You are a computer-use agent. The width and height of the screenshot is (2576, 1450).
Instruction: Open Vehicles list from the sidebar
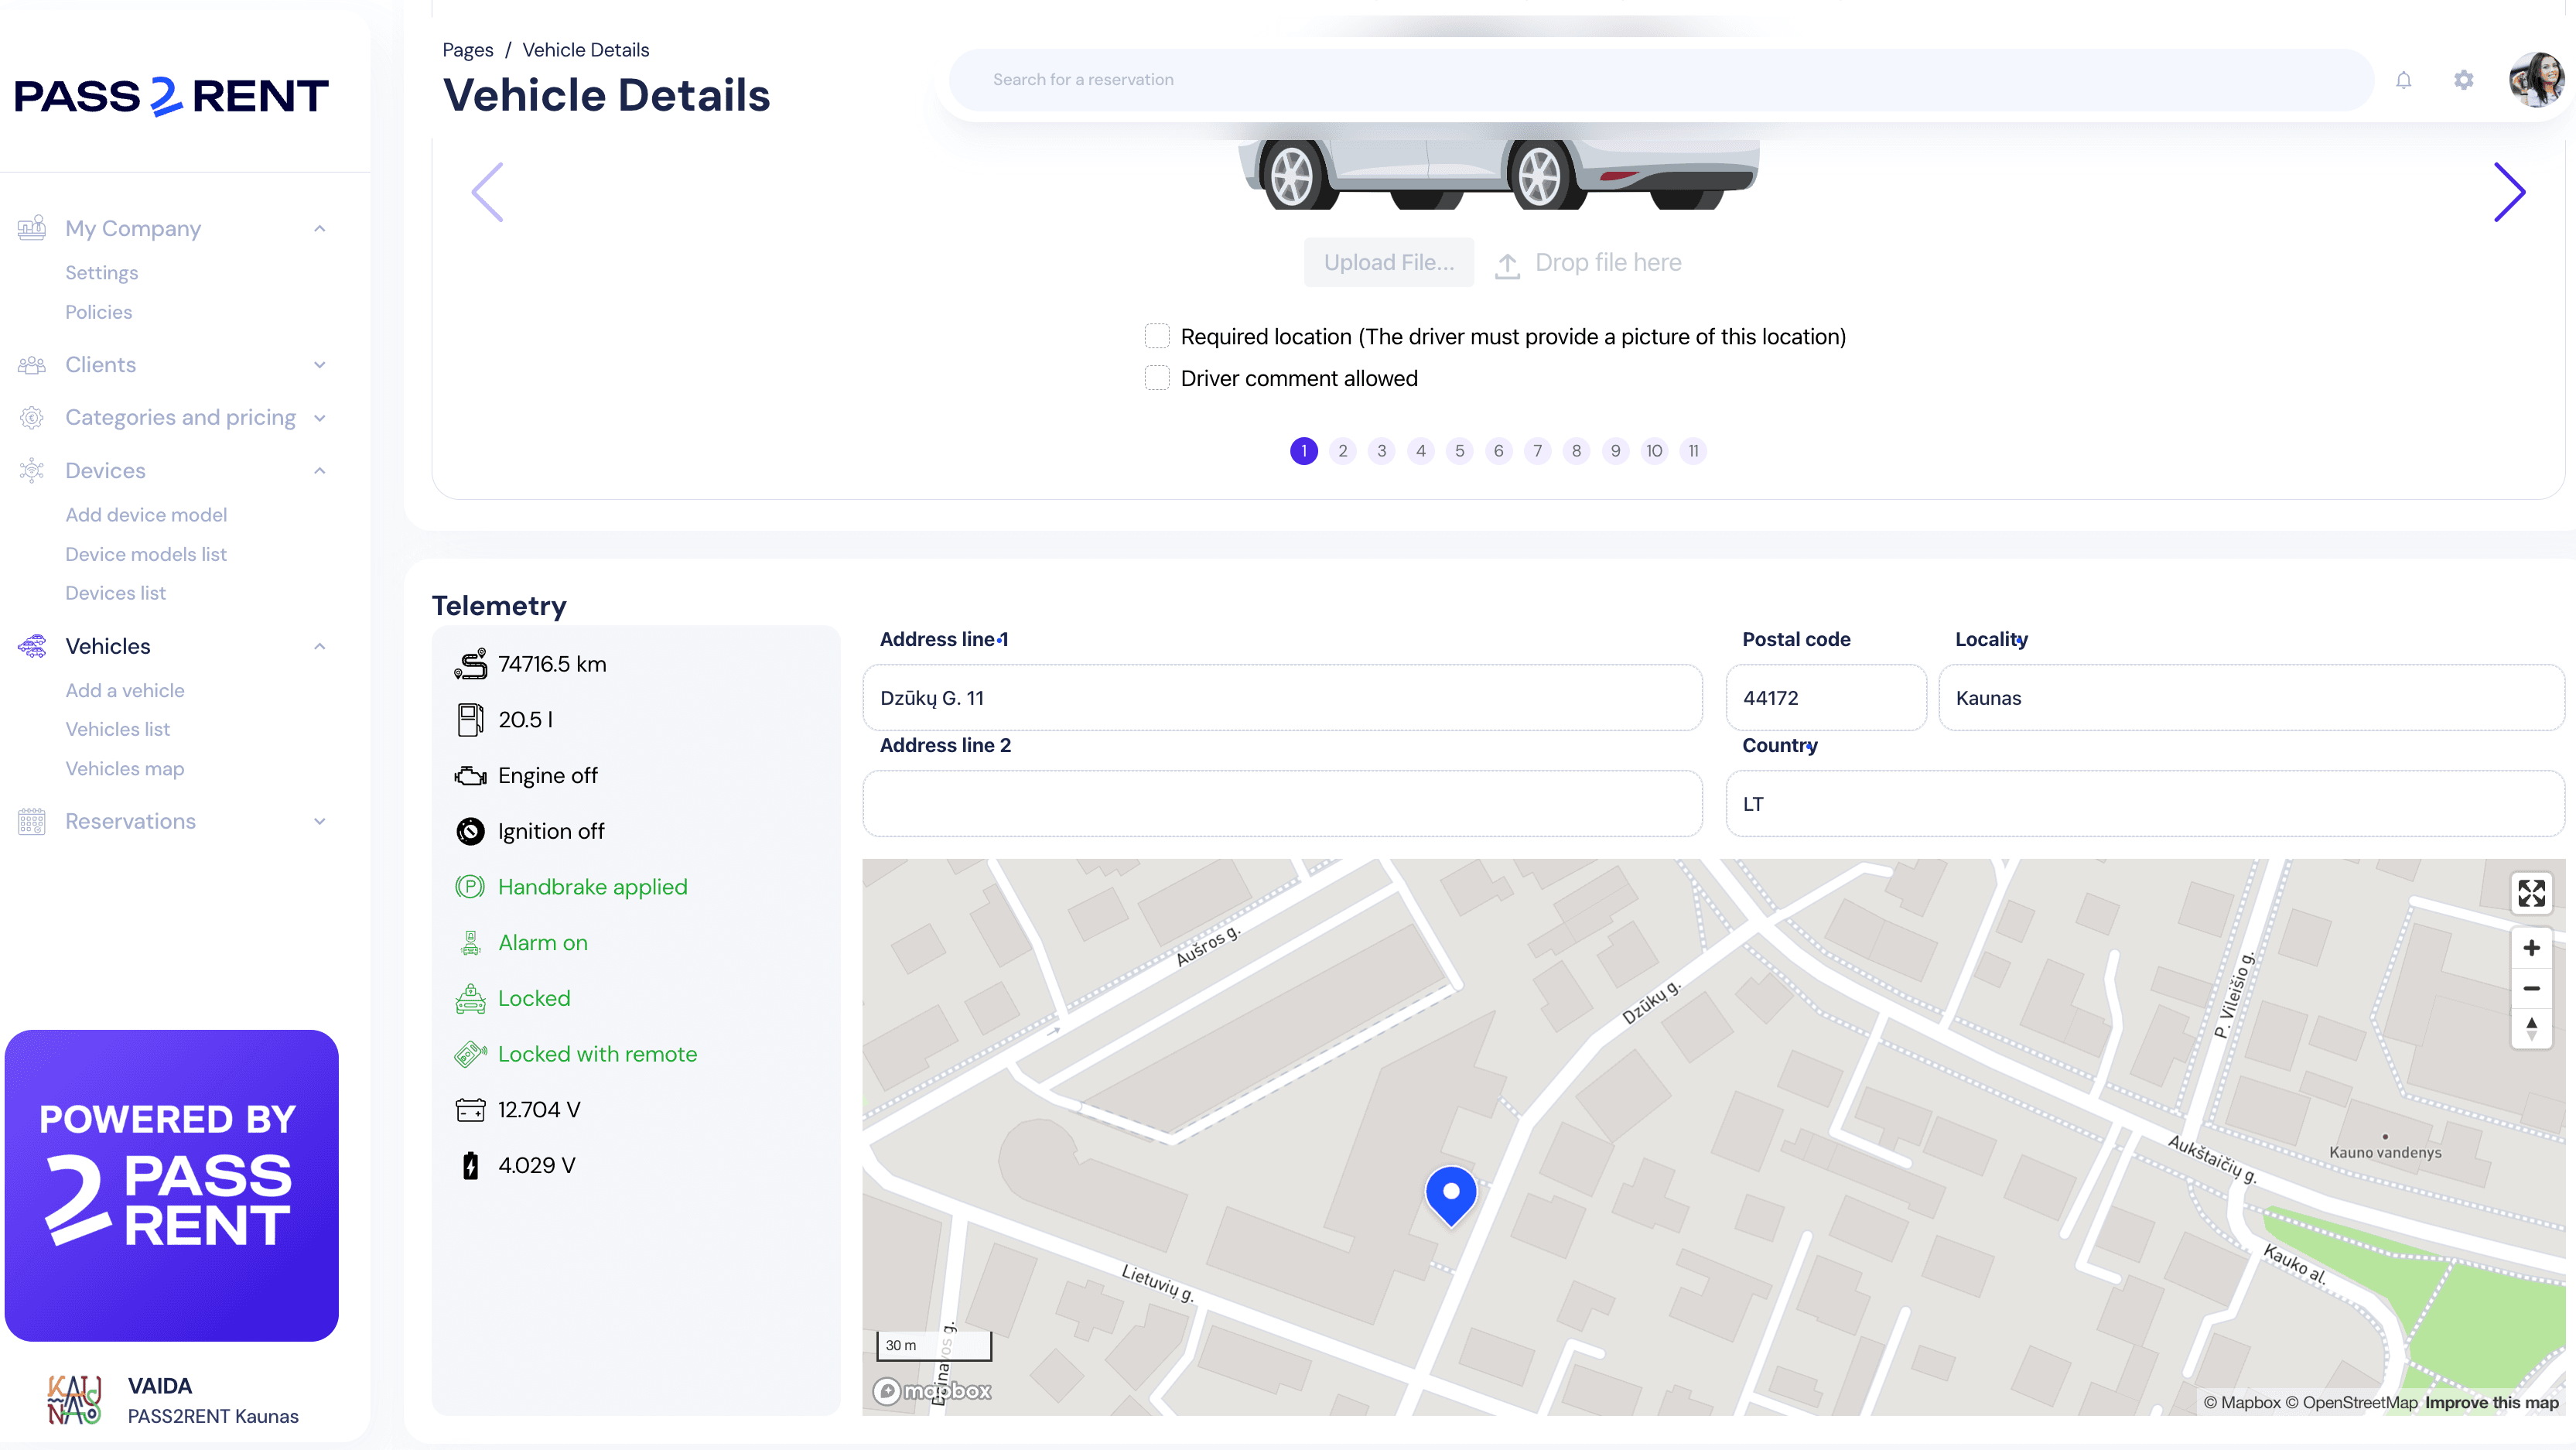coord(117,729)
